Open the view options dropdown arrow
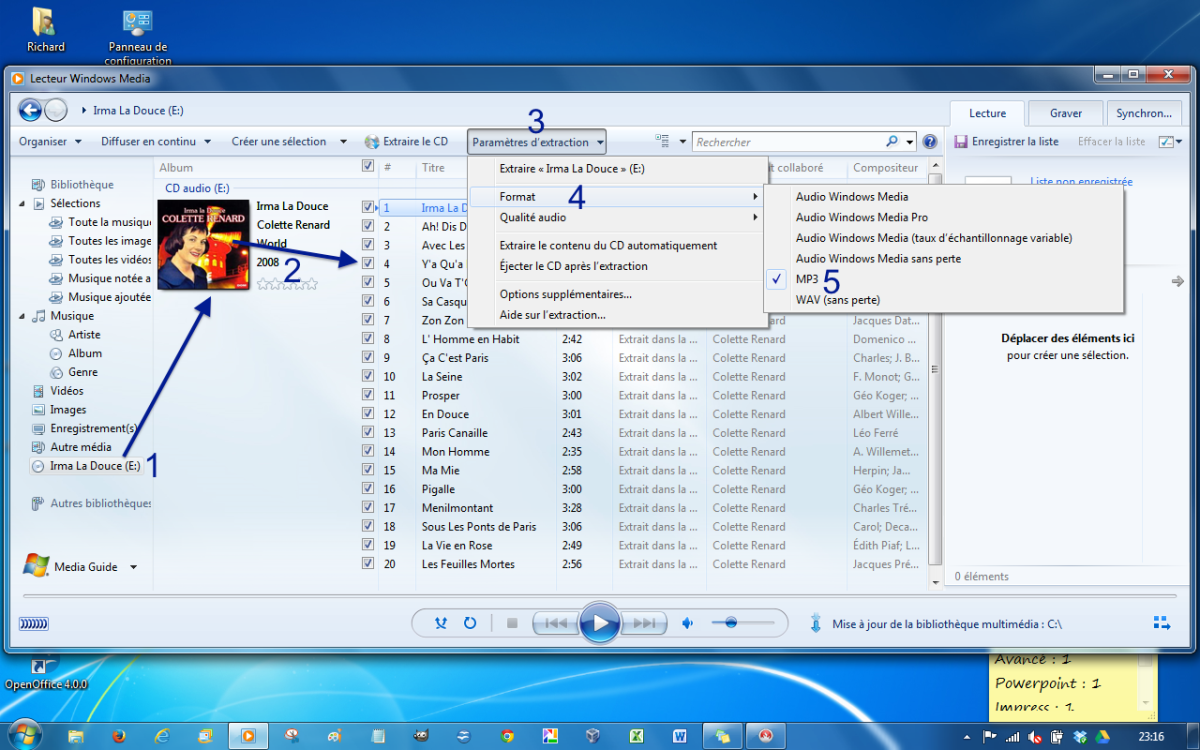 (683, 142)
